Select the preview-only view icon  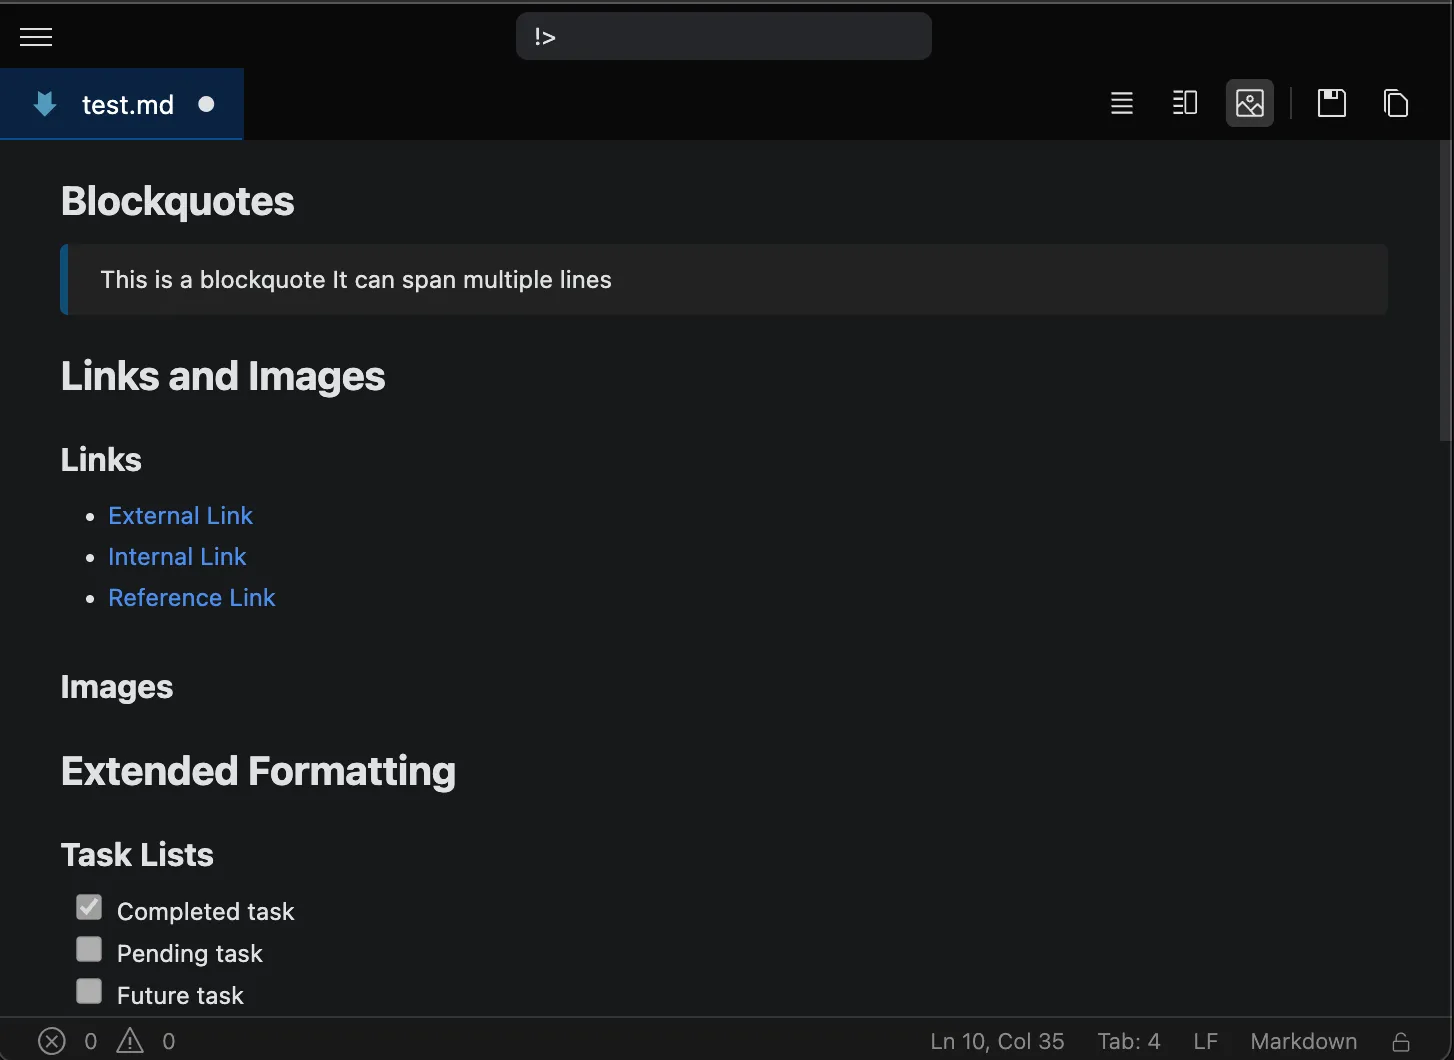[1250, 103]
